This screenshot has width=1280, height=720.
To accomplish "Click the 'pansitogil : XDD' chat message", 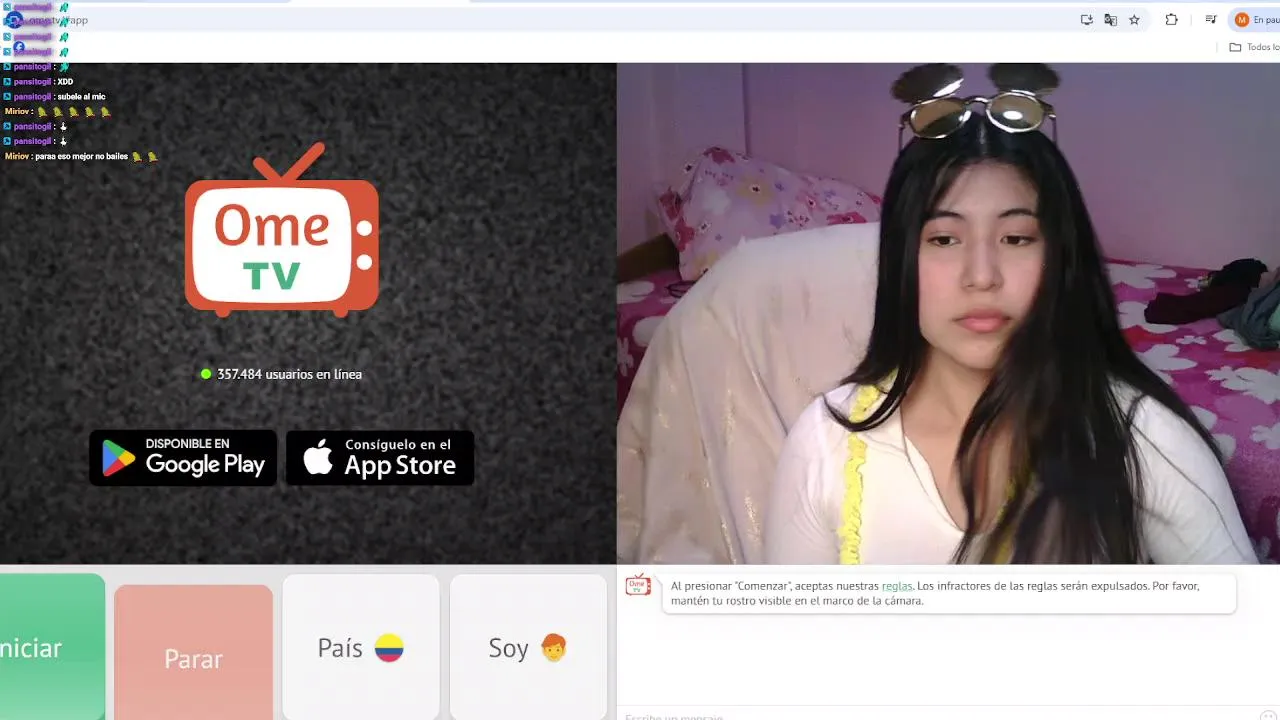I will point(38,82).
